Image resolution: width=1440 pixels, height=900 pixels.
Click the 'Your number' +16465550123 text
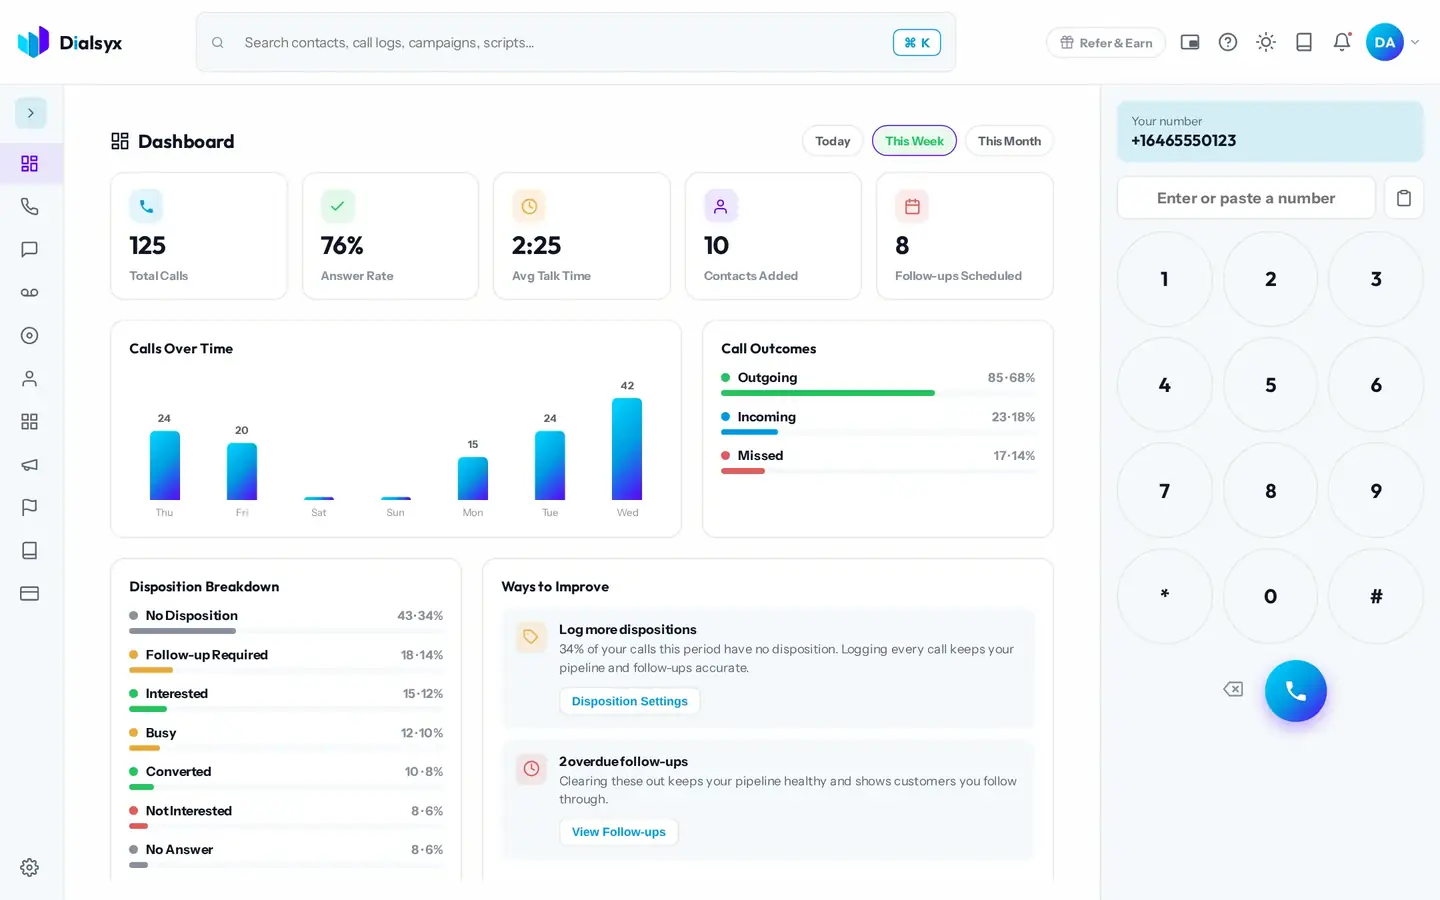[x=1184, y=141]
